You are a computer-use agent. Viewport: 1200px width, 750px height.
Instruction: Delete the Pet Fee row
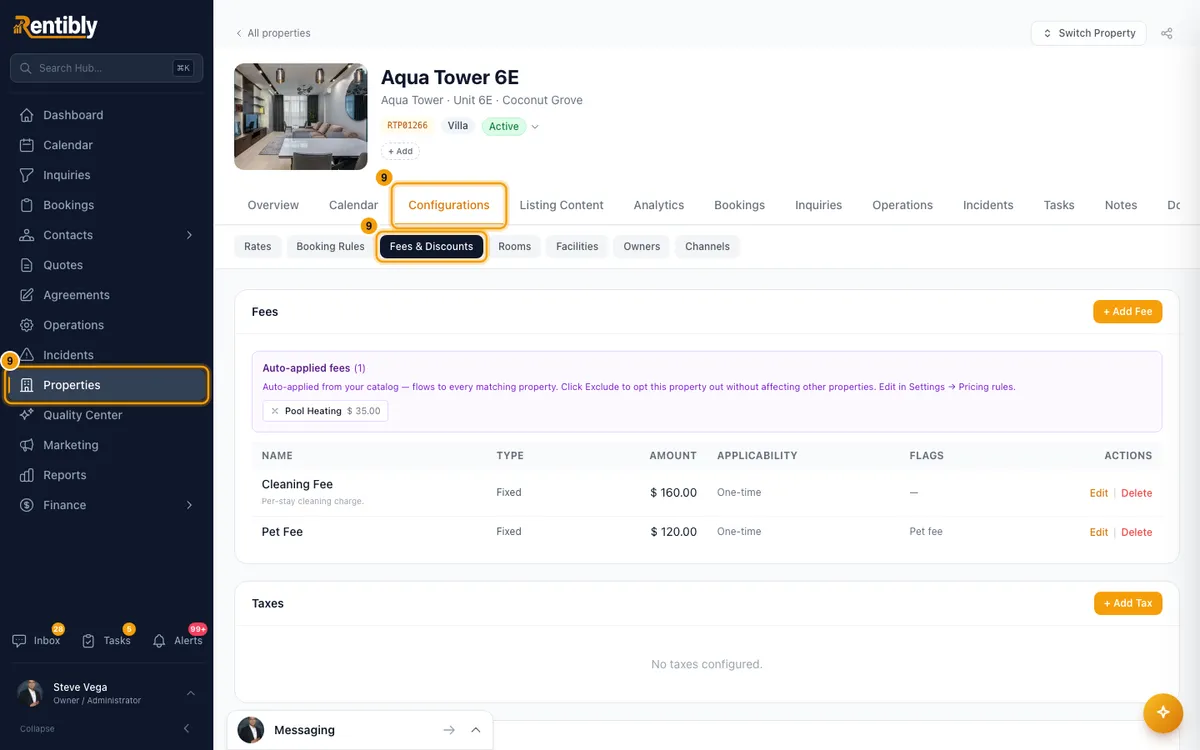point(1136,532)
